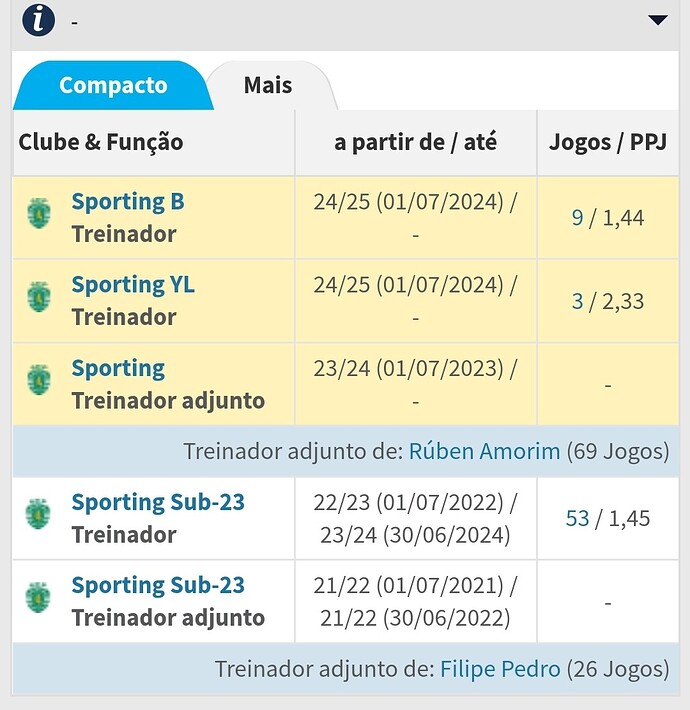Click the 53 games link for Sporting Sub-23

pyautogui.click(x=577, y=518)
